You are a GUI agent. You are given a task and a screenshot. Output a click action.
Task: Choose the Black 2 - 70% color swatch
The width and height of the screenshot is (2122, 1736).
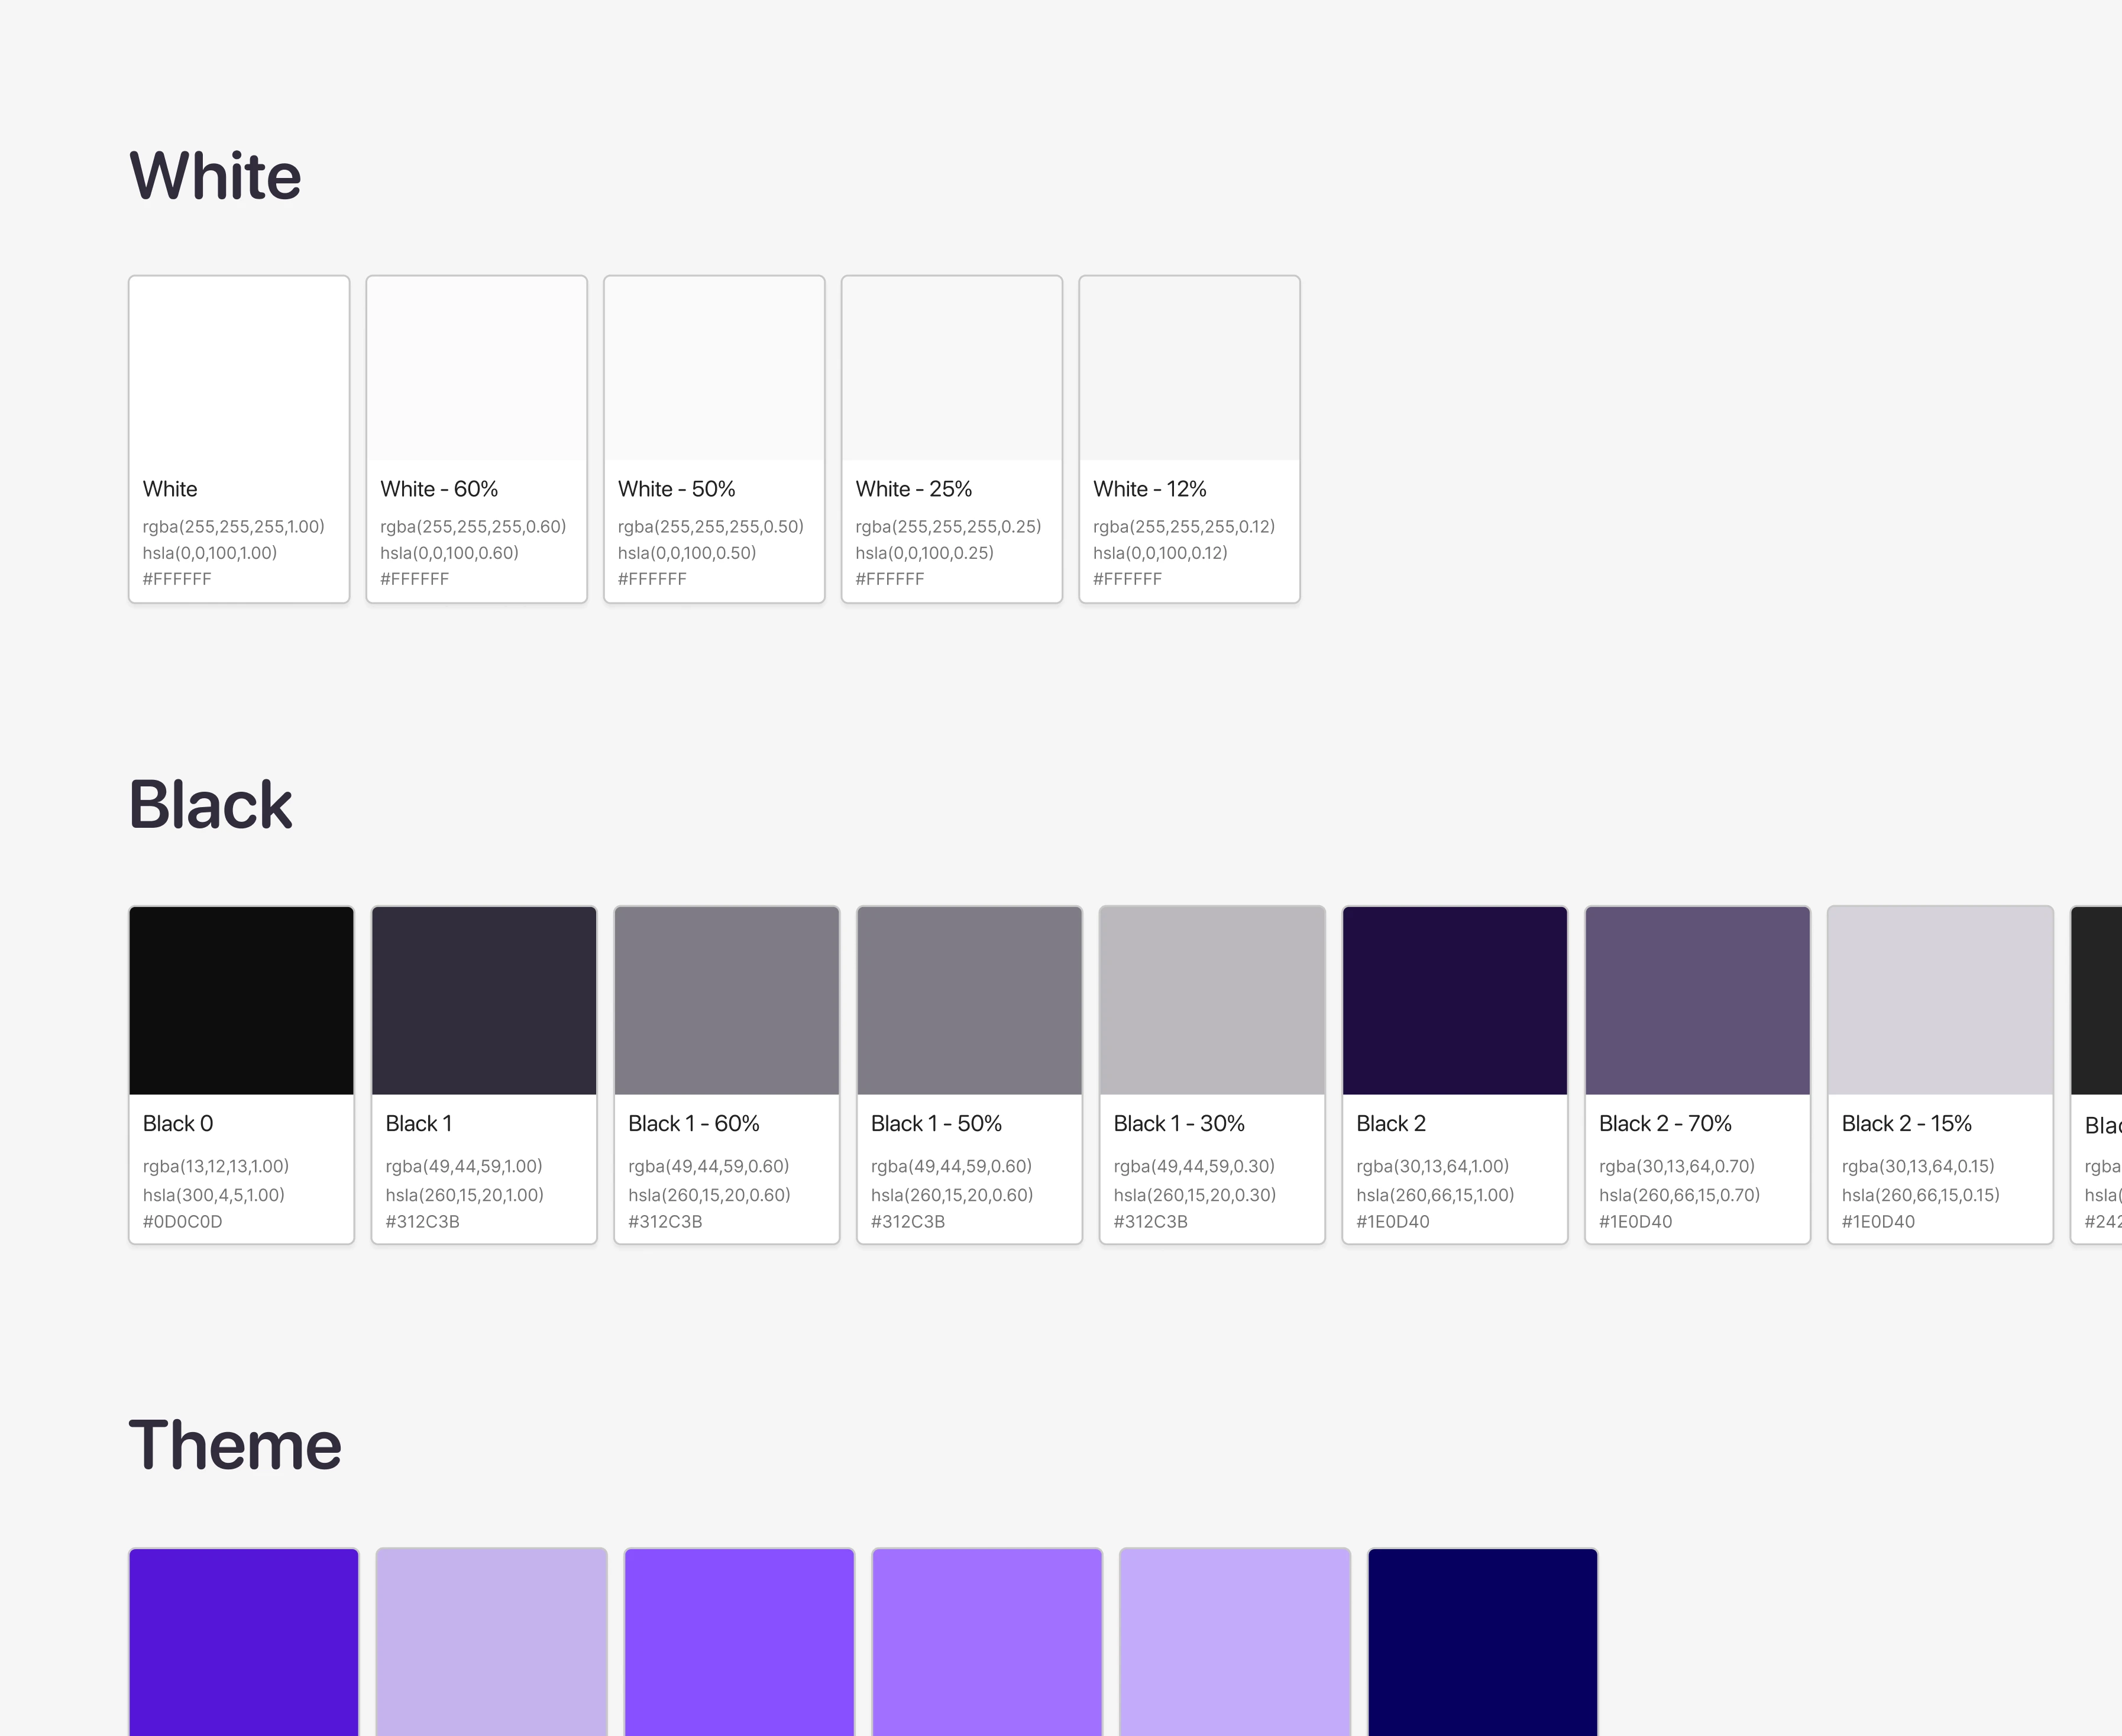(1698, 1001)
